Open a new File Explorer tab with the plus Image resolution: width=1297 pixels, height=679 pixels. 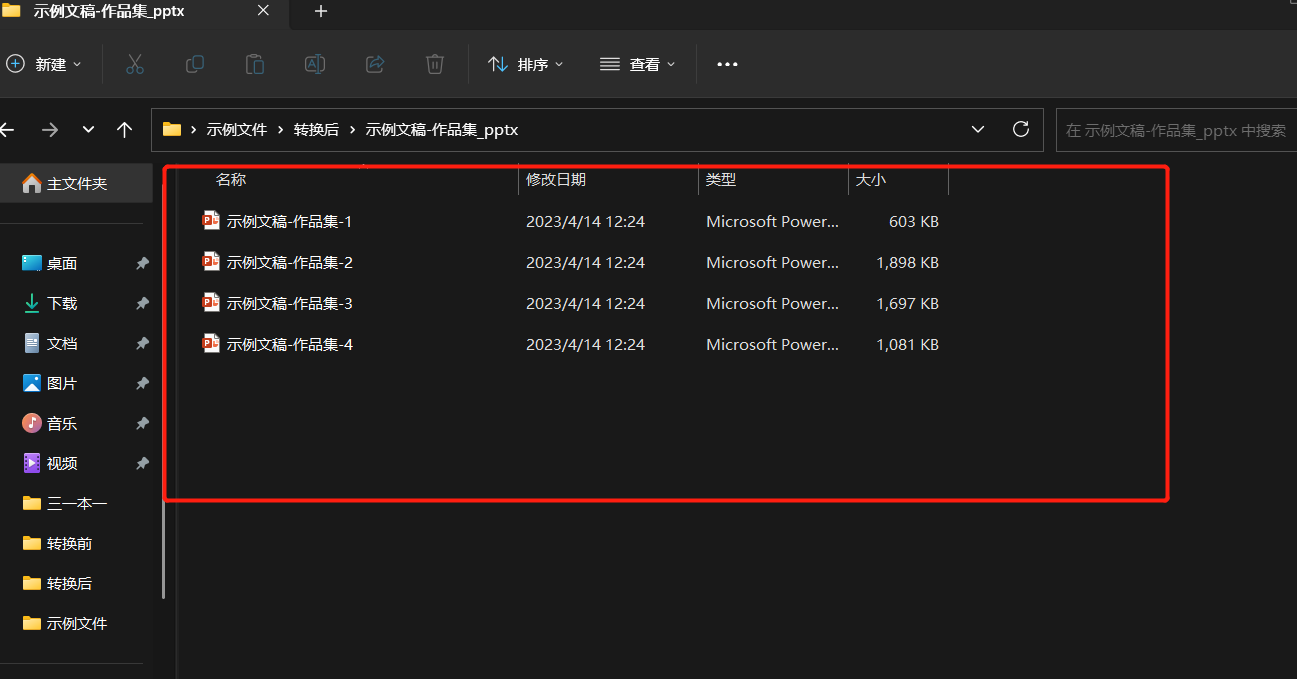pyautogui.click(x=320, y=12)
